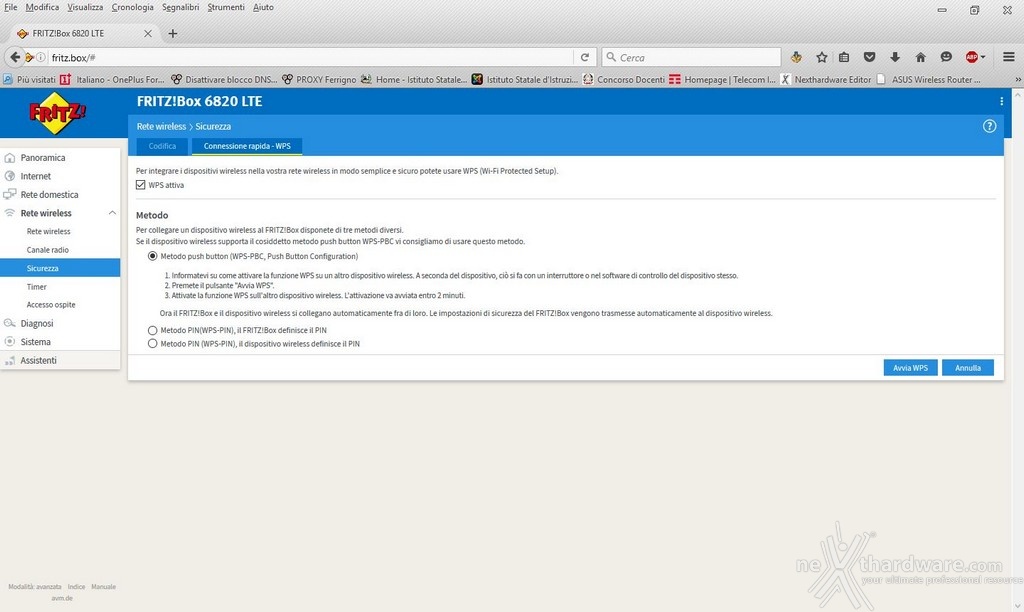Open the downloads arrow icon
Image resolution: width=1024 pixels, height=612 pixels.
(895, 57)
